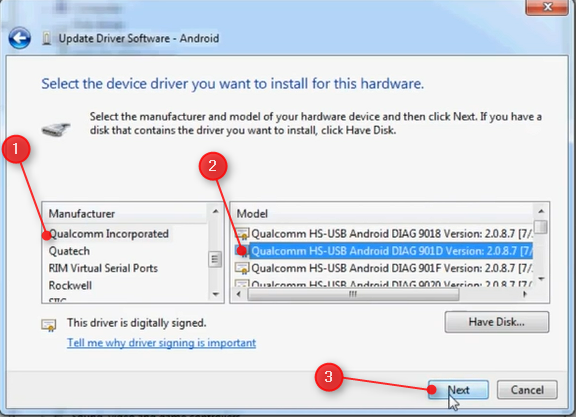Click Model list scroll down arrow
Viewport: 576px width, 417px height.
point(541,279)
